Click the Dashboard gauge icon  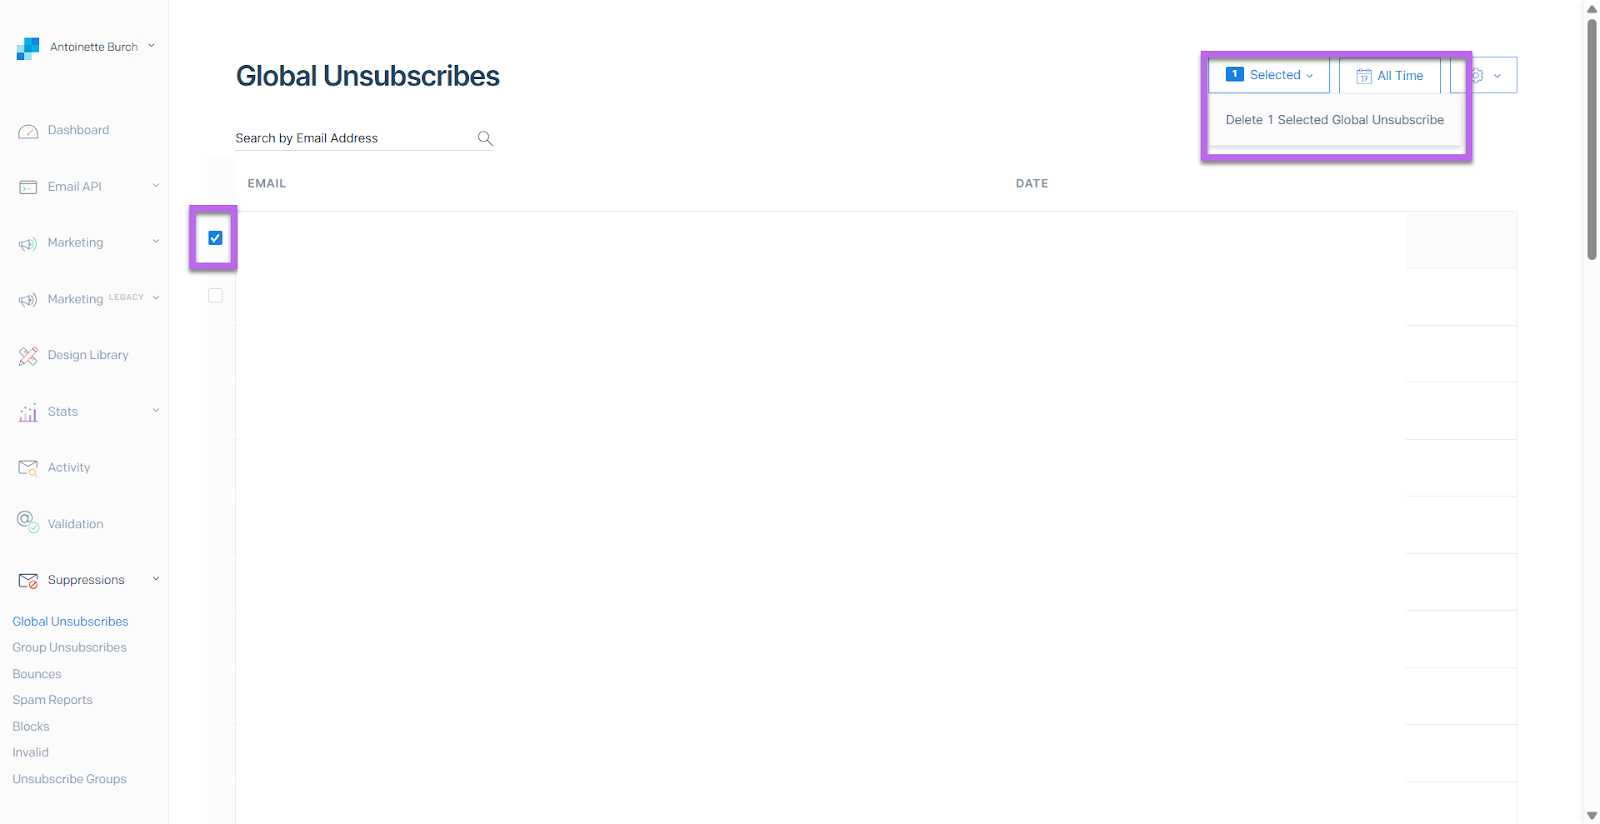coord(28,131)
